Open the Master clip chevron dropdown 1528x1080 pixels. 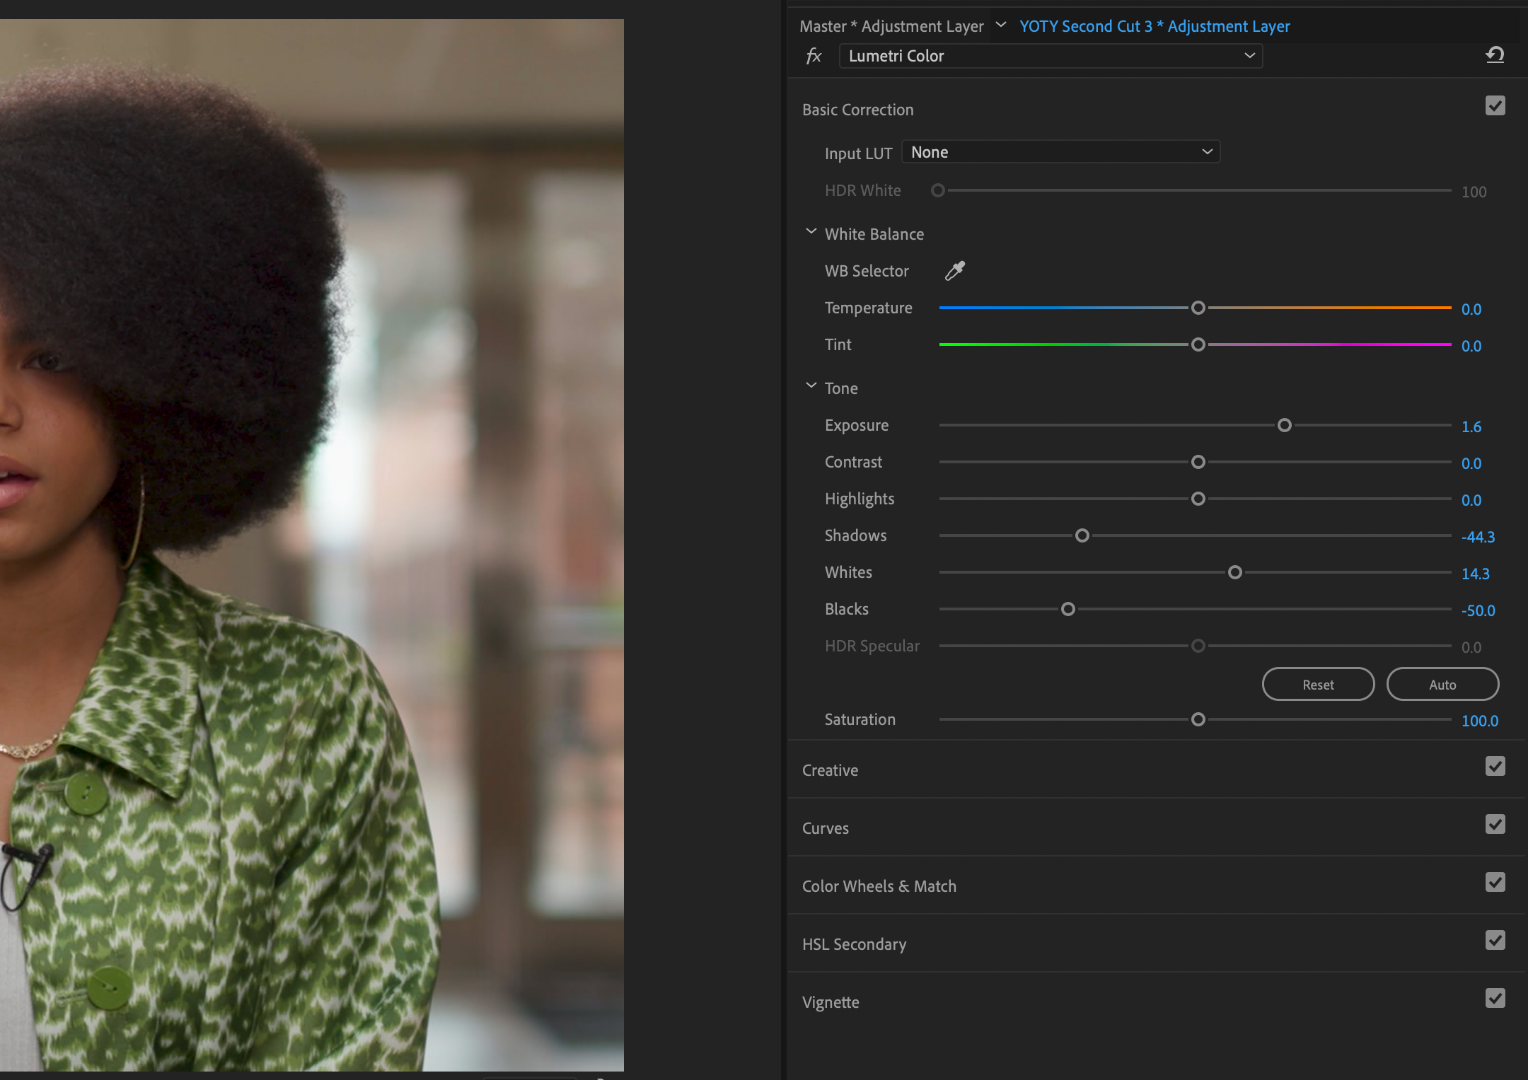[1000, 25]
